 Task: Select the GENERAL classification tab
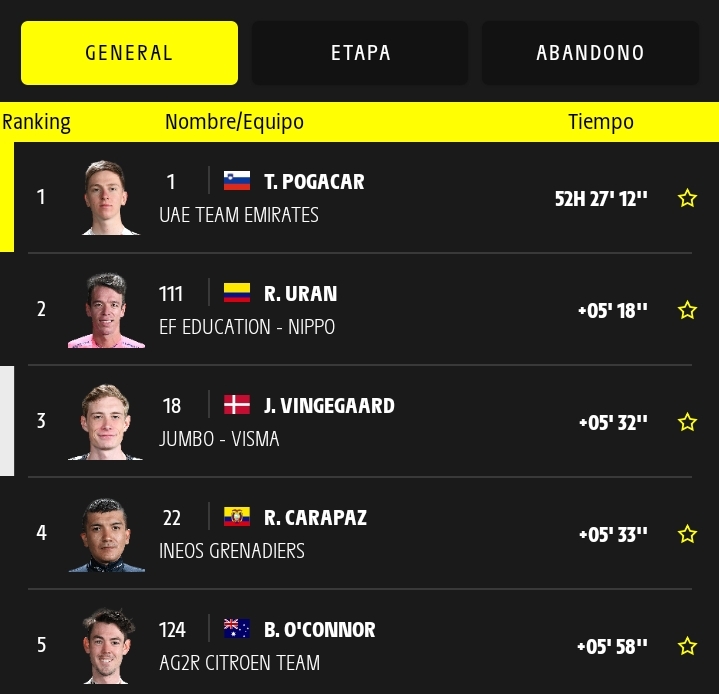(129, 53)
